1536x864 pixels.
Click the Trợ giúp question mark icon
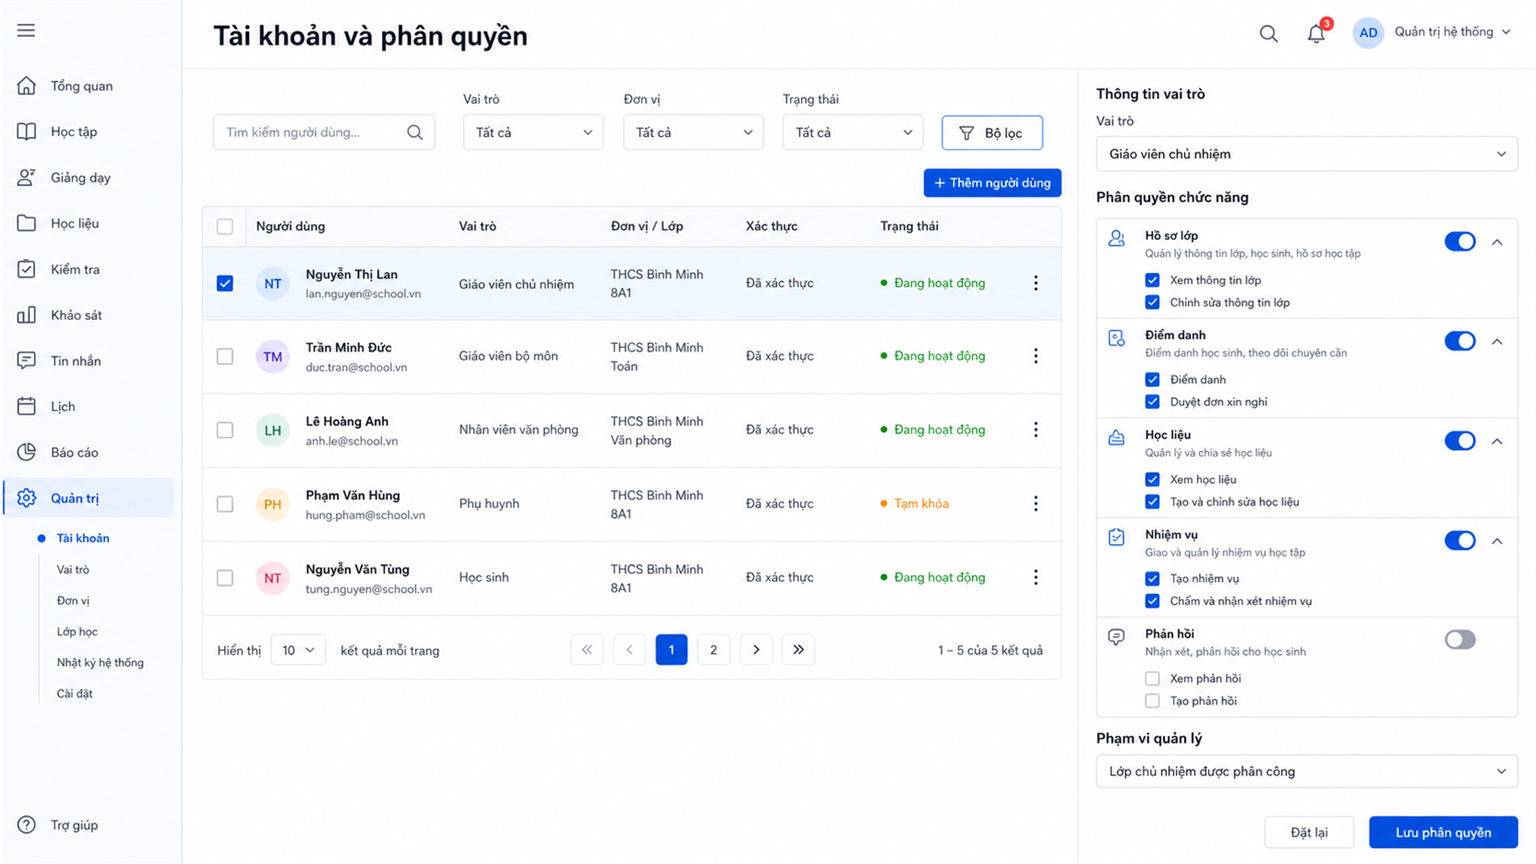[27, 825]
